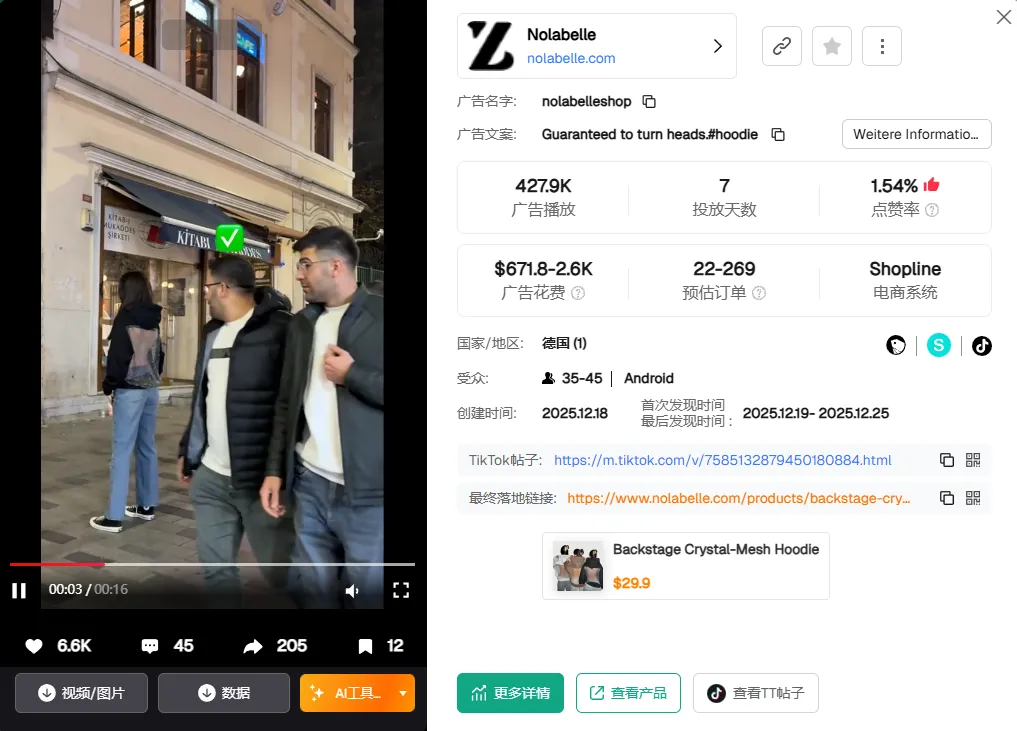
Task: Click the 35-45 audience age text
Action: tap(582, 378)
